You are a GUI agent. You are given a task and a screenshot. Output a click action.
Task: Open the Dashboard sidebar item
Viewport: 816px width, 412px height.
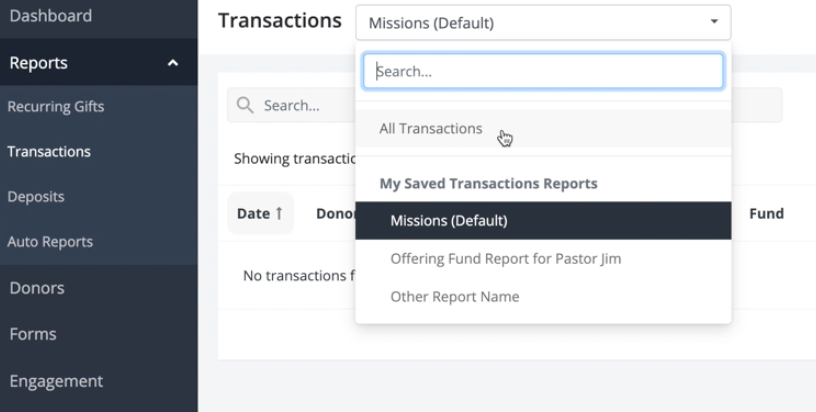pyautogui.click(x=50, y=16)
